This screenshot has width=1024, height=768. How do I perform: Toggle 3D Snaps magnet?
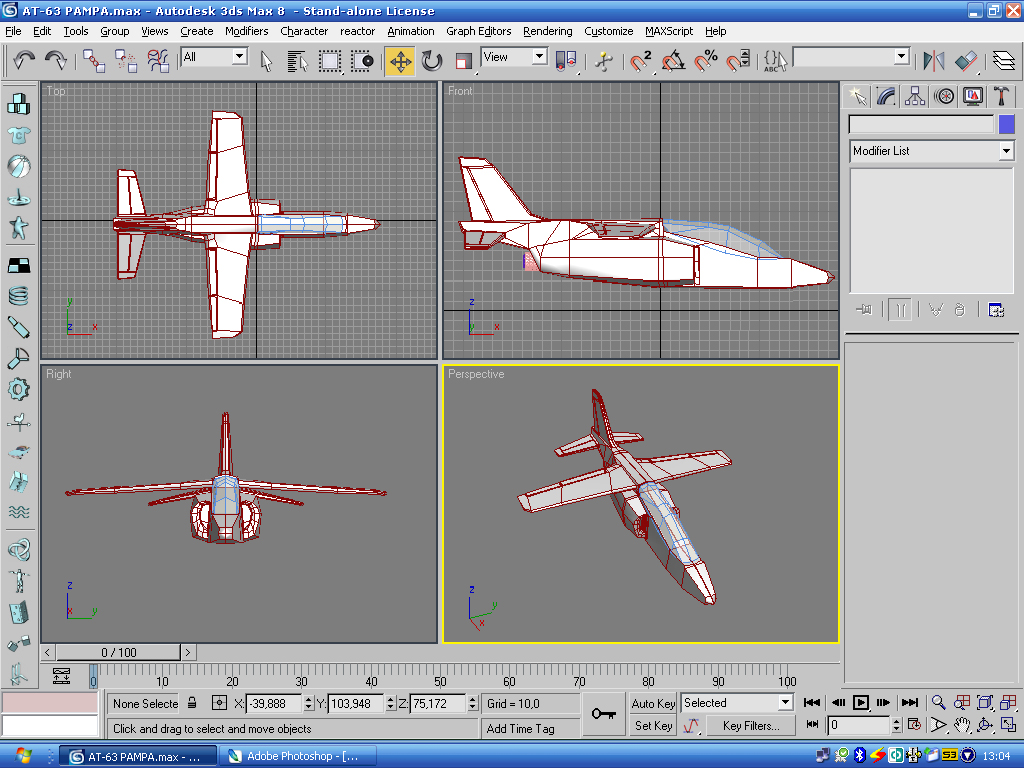[x=641, y=61]
